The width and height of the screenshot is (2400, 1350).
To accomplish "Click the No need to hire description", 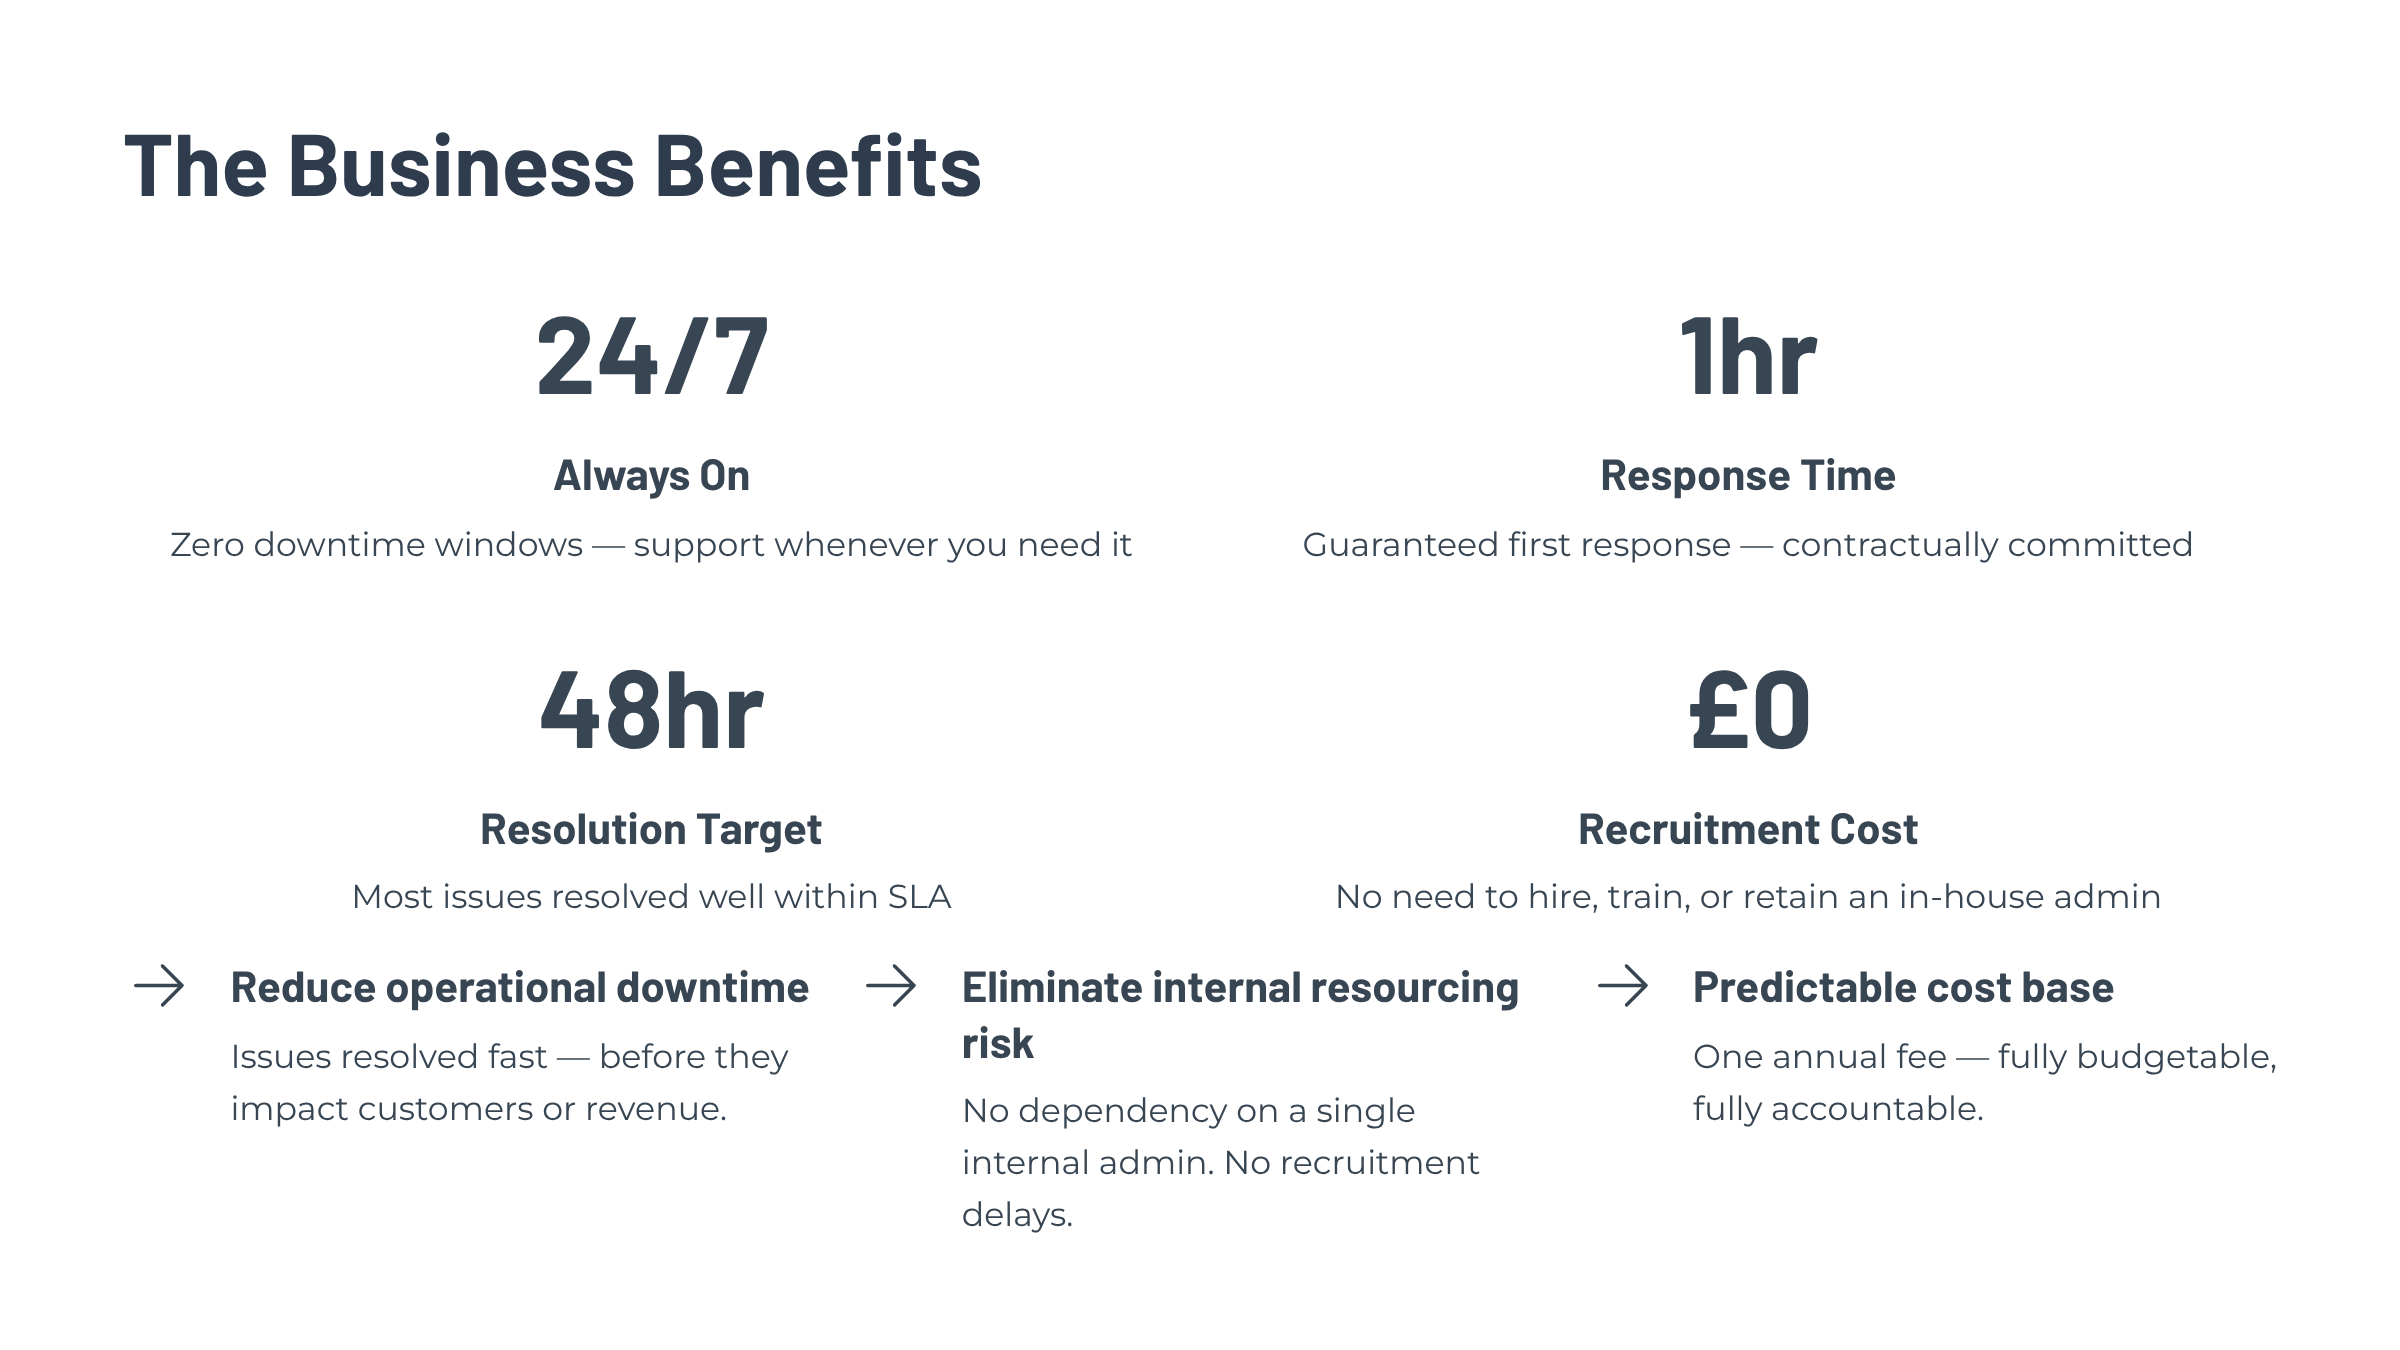I will pyautogui.click(x=1748, y=897).
